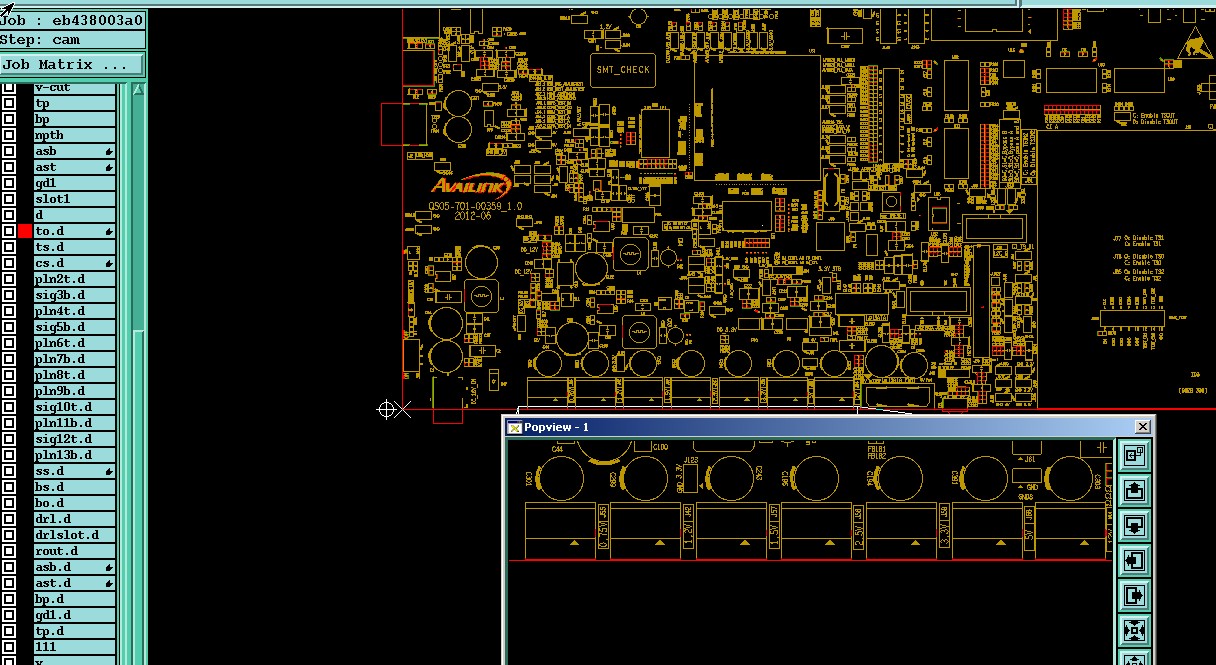Viewport: 1216px width, 665px height.
Task: Click the inward-arrows zoom icon in Popview
Action: pos(1134,630)
